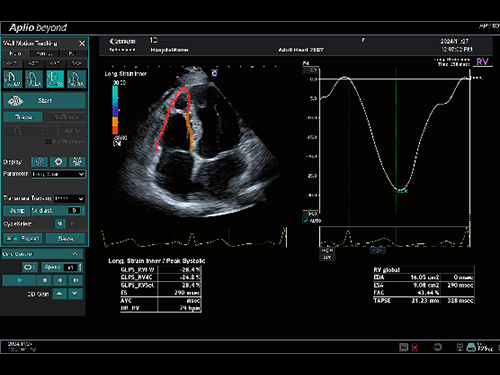Collapse the Cine Control panel
The height and width of the screenshot is (375, 500).
tap(75, 254)
